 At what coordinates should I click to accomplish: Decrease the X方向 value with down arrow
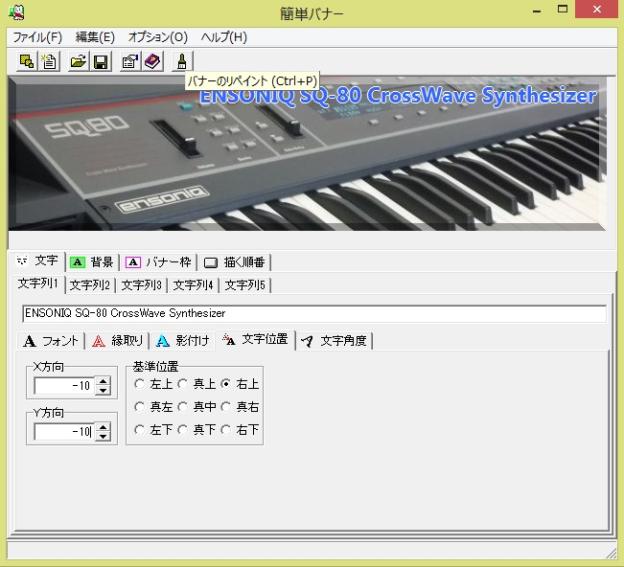pos(101,390)
